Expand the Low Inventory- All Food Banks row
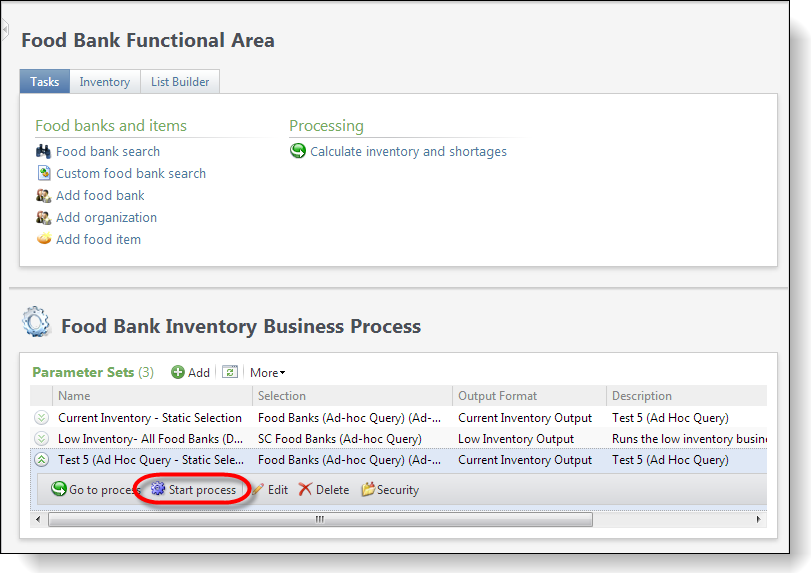This screenshot has width=811, height=573. [x=41, y=439]
